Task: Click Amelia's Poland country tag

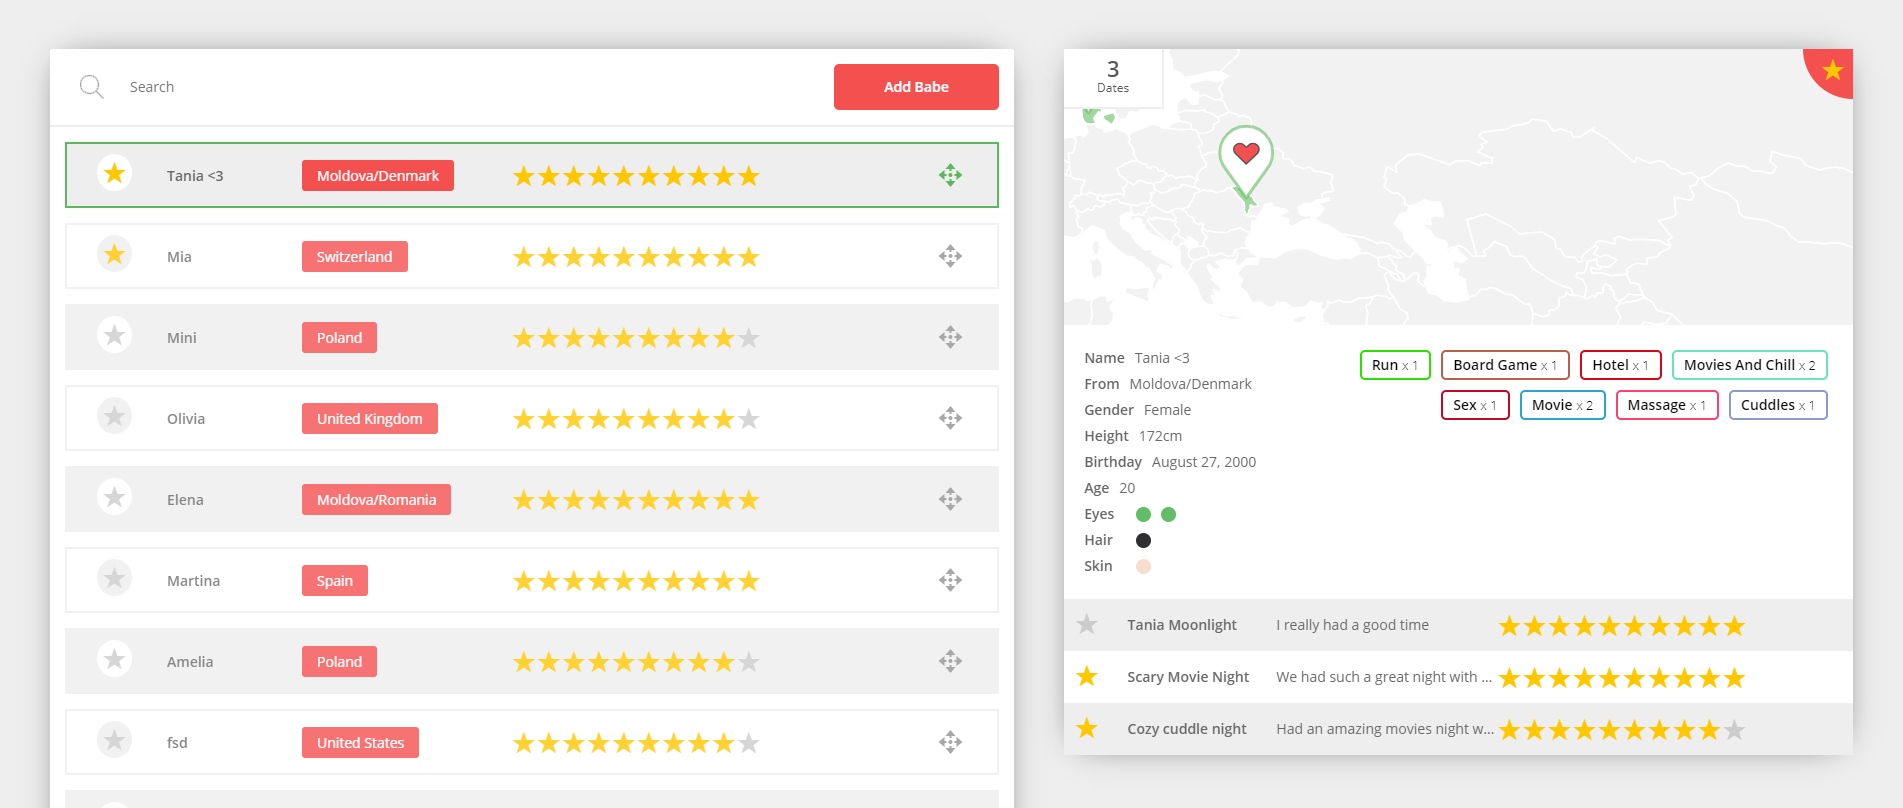Action: coord(339,662)
